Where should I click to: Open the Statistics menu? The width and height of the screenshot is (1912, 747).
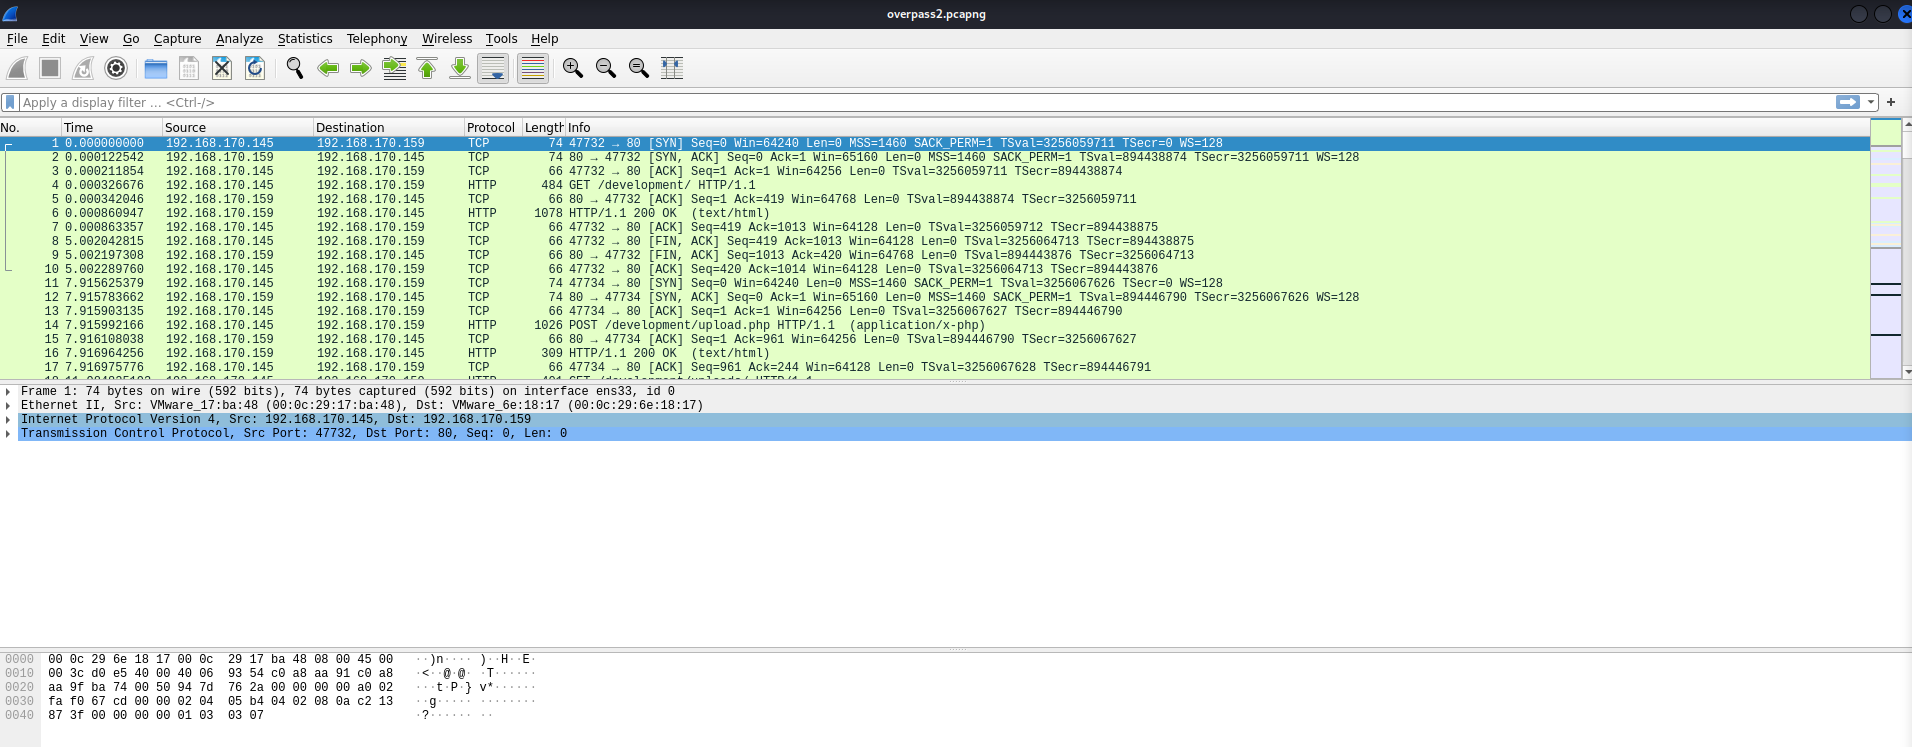pyautogui.click(x=305, y=39)
